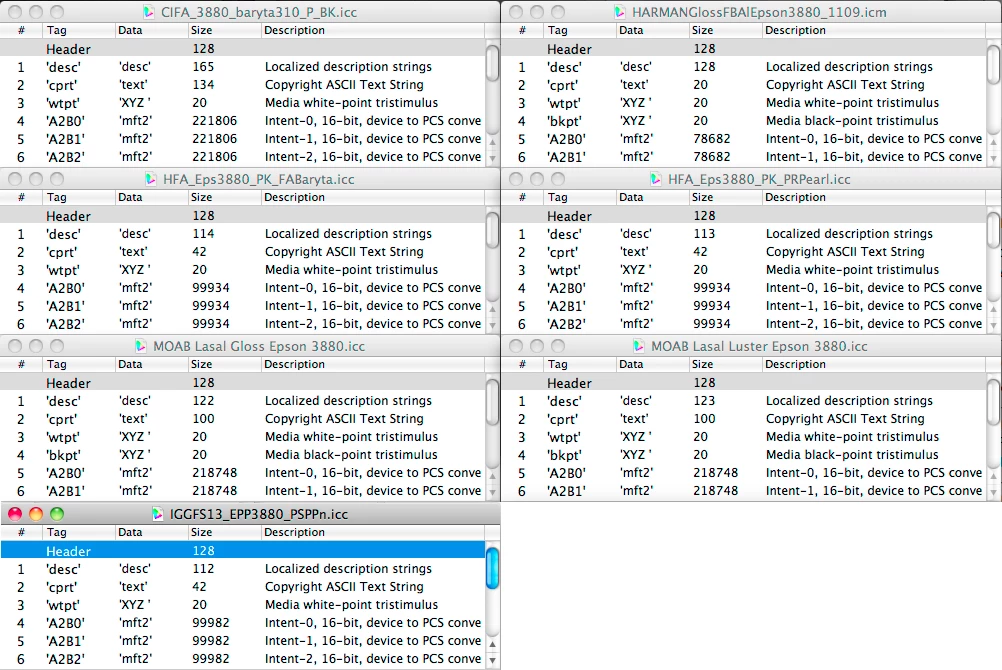Select 'cprt' row sized 134 in CIFA

coord(243,84)
